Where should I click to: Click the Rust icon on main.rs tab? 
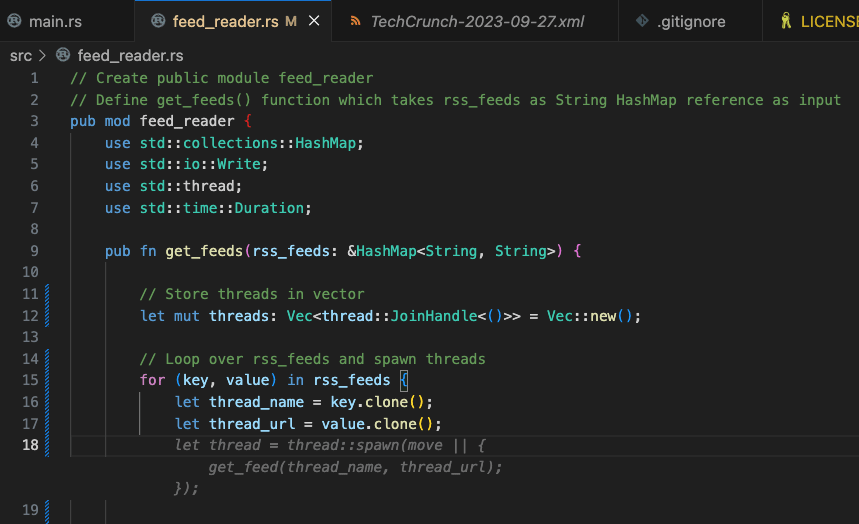pyautogui.click(x=14, y=21)
